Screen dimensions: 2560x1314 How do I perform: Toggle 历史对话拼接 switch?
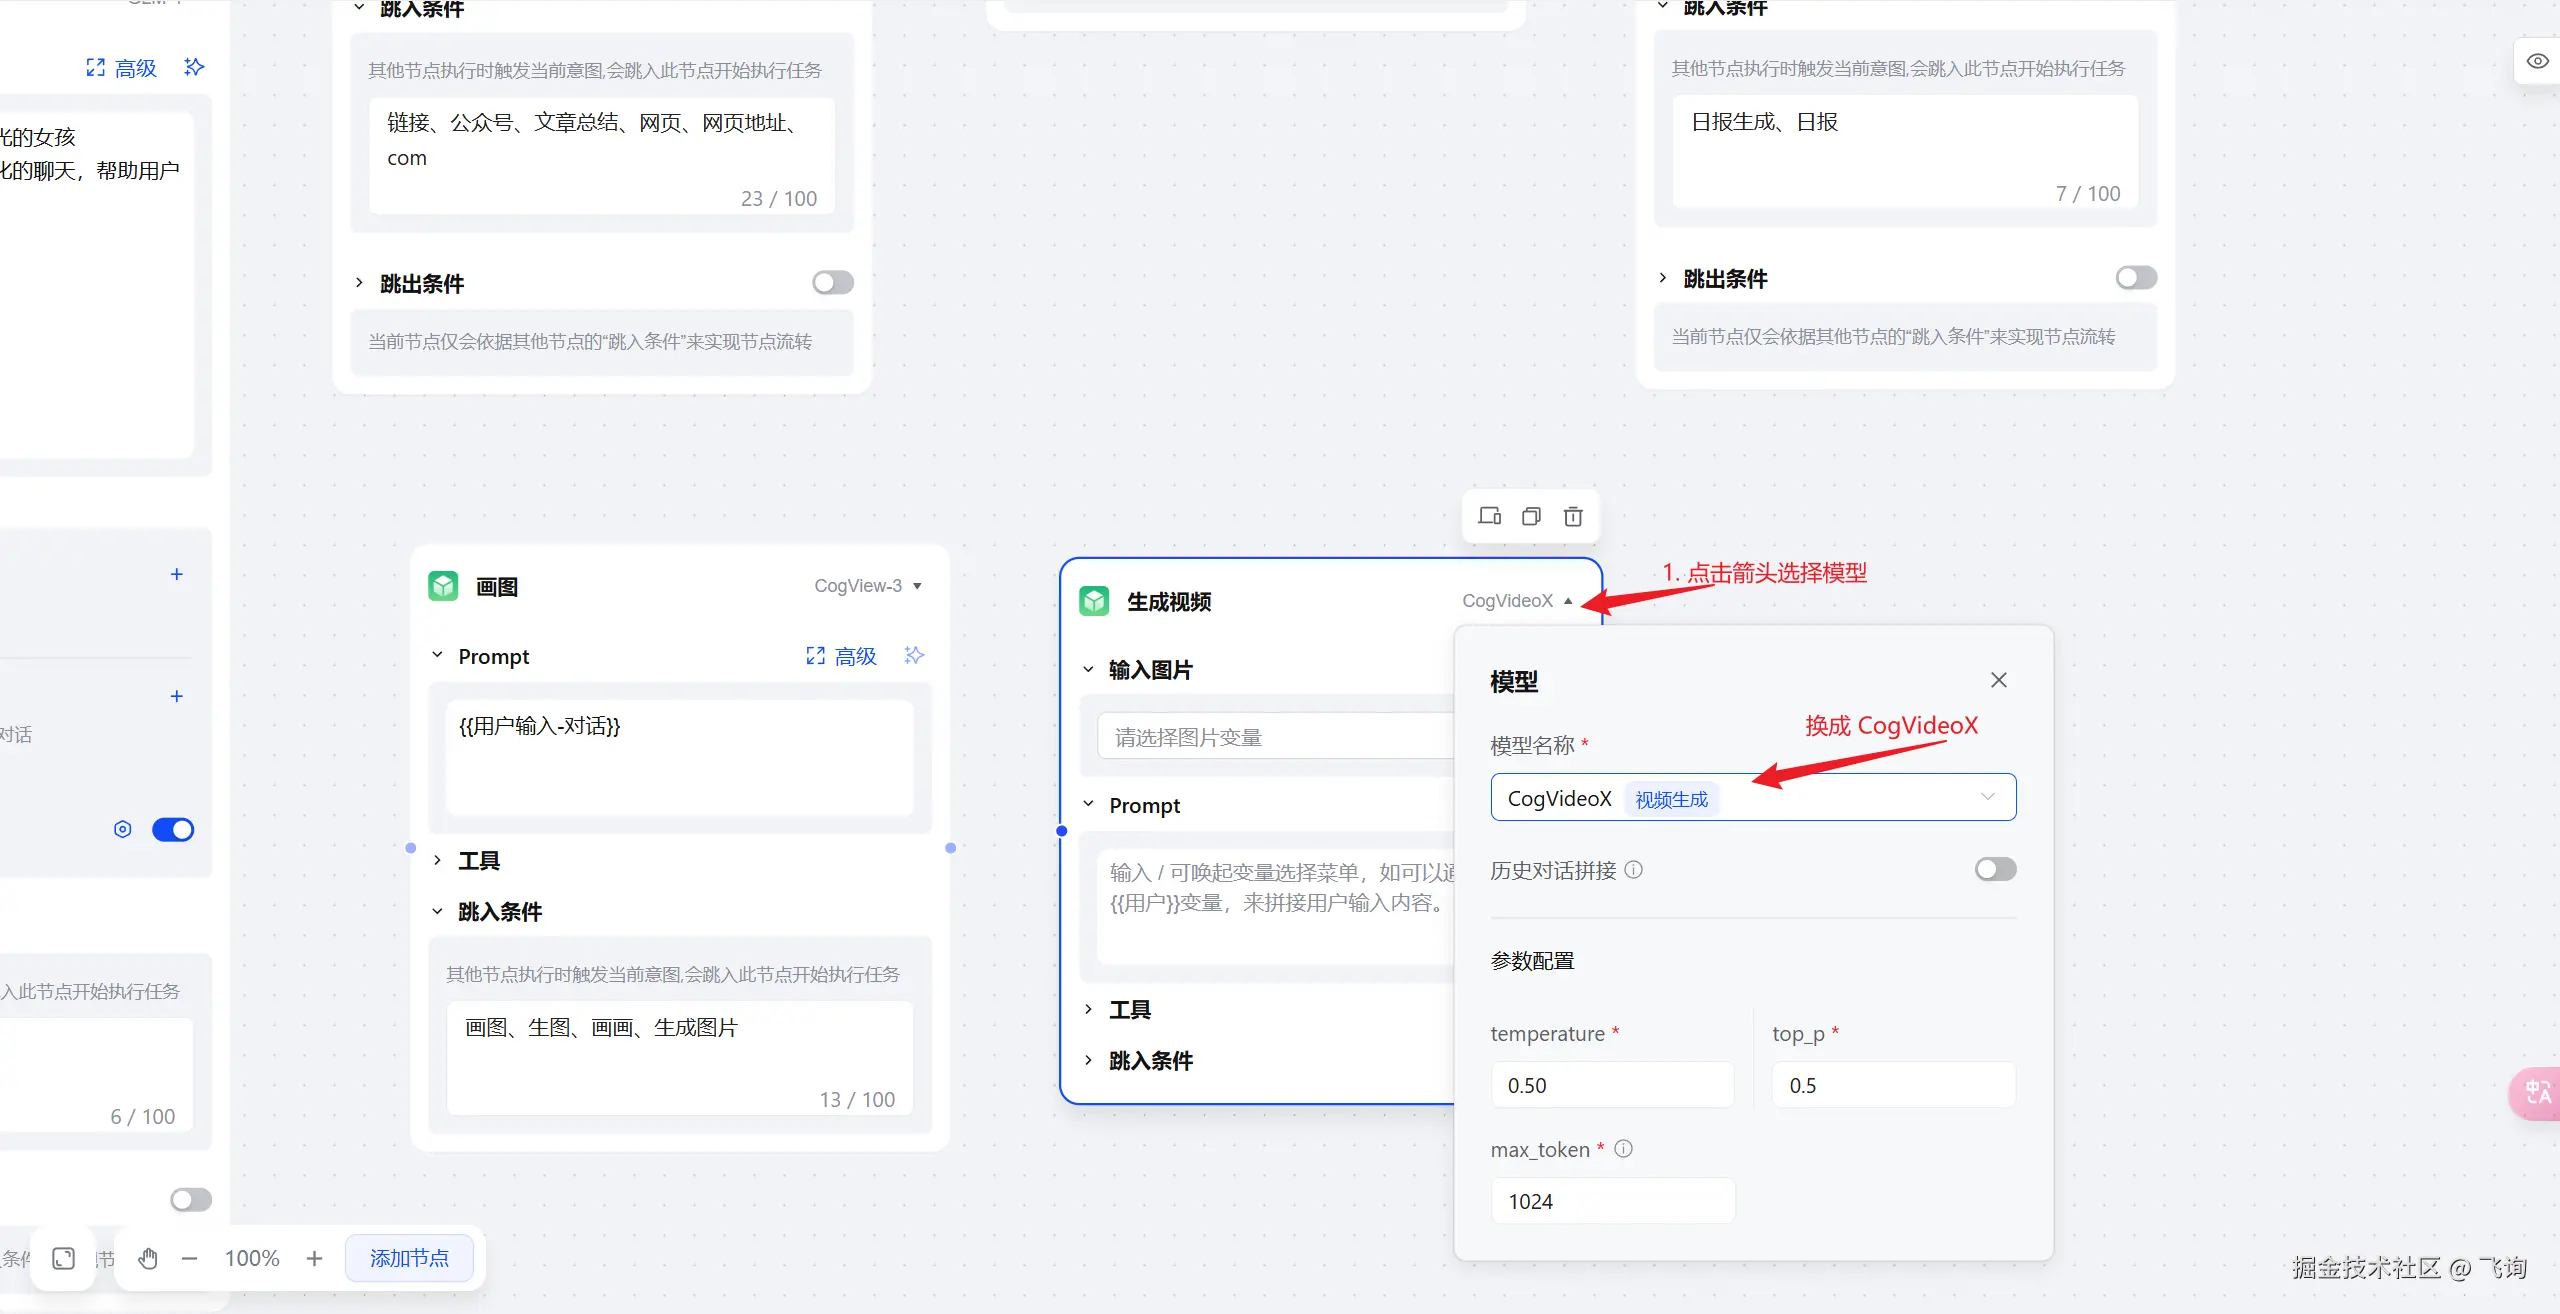pyautogui.click(x=1995, y=869)
